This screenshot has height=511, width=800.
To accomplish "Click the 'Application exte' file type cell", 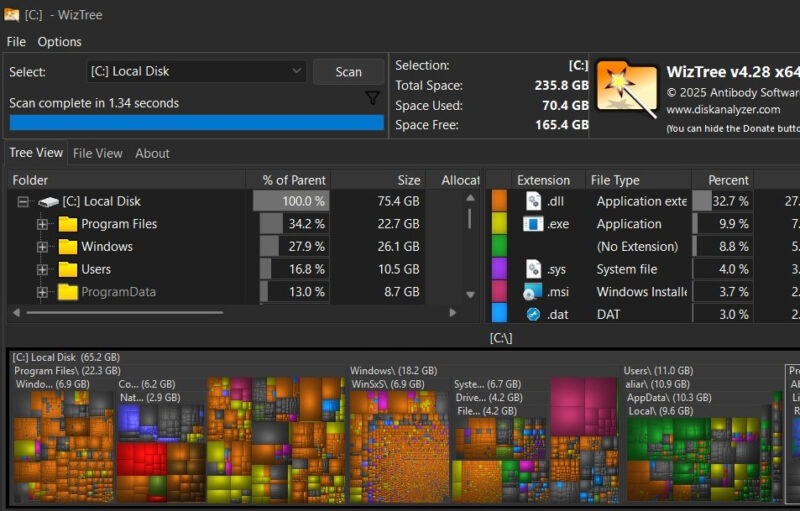I will point(641,201).
